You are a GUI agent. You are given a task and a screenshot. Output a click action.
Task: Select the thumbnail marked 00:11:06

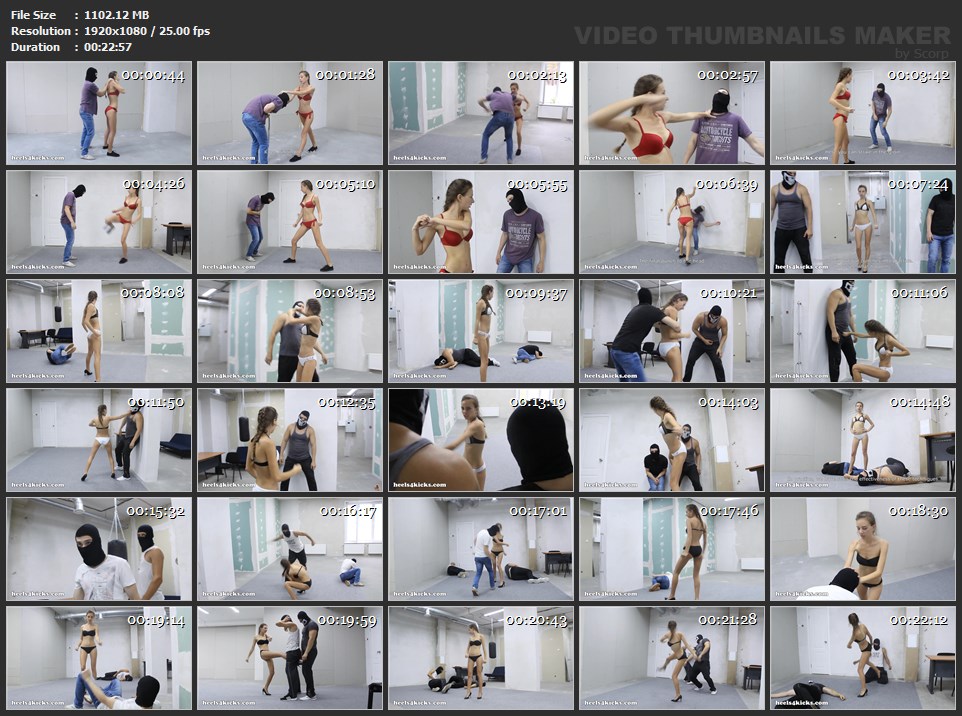pos(862,331)
